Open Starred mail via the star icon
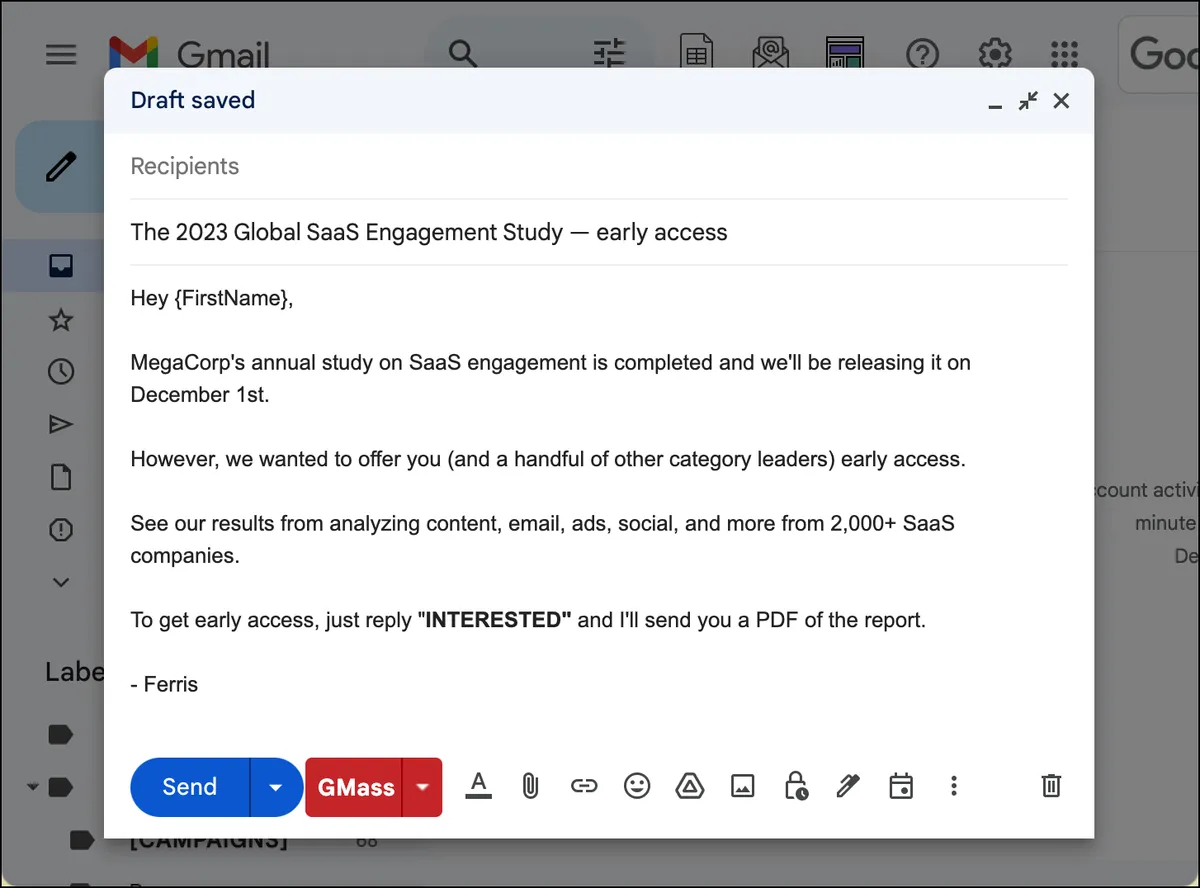This screenshot has width=1200, height=888. pos(61,320)
